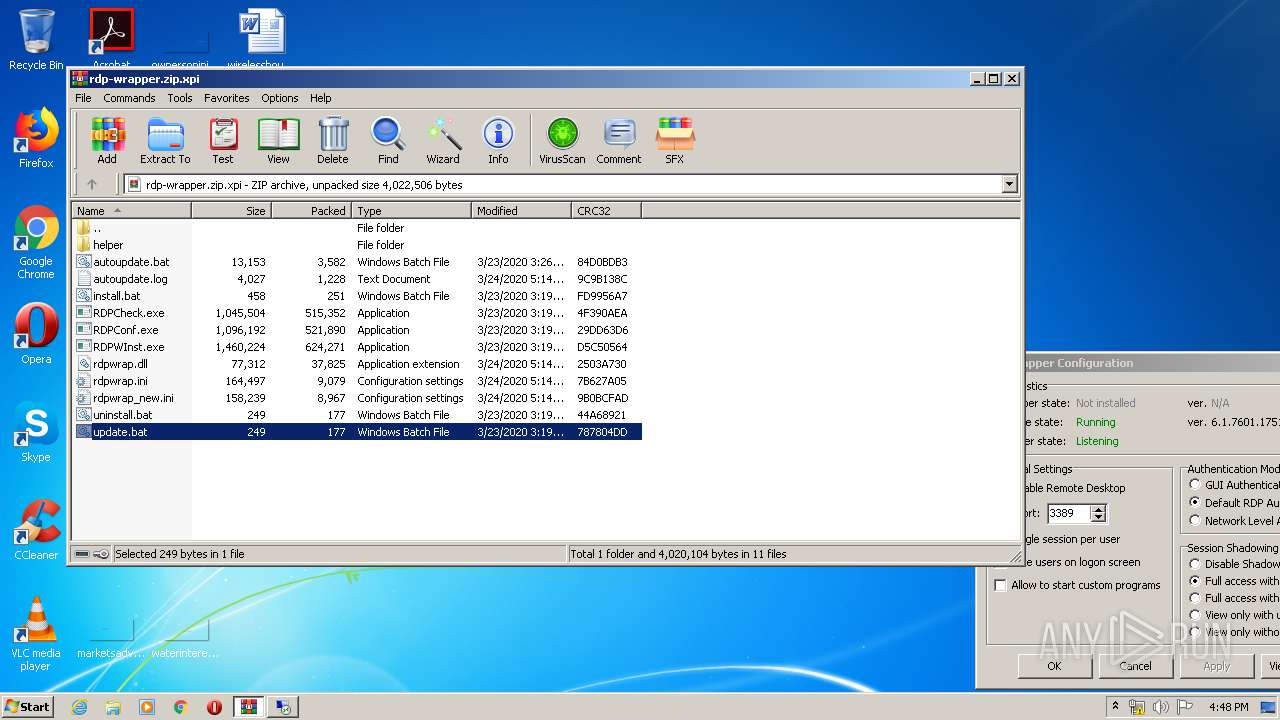1280x720 pixels.
Task: Open the archive Comment tool
Action: 619,140
